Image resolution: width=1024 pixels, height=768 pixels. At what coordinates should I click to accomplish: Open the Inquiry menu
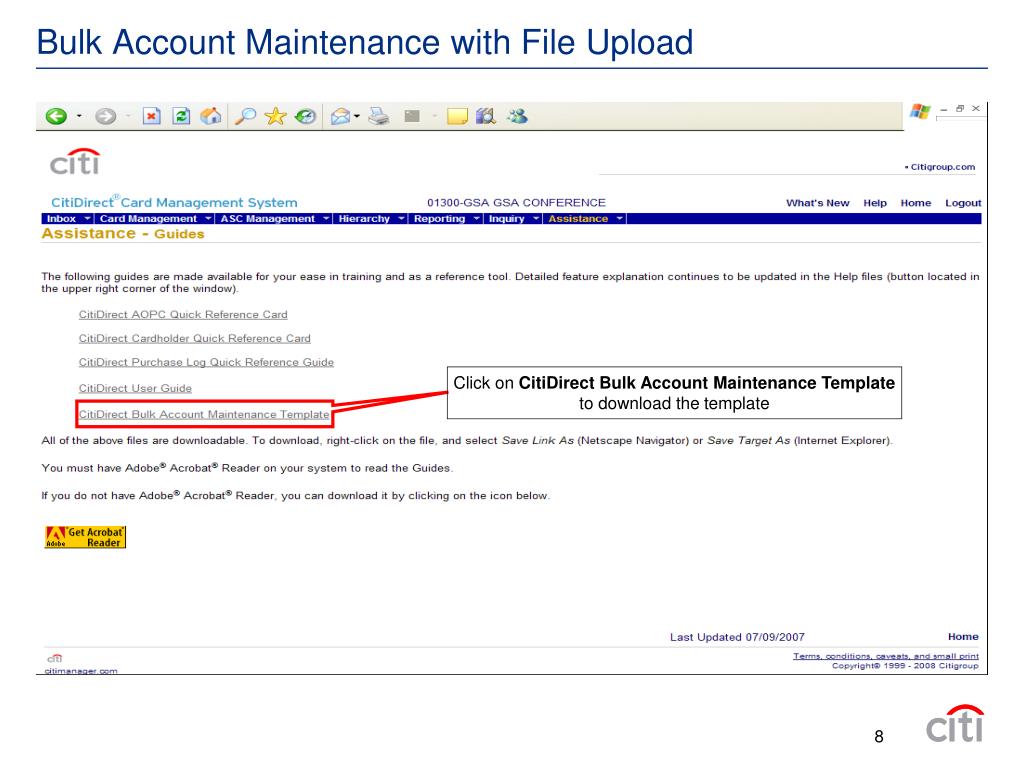[x=507, y=219]
